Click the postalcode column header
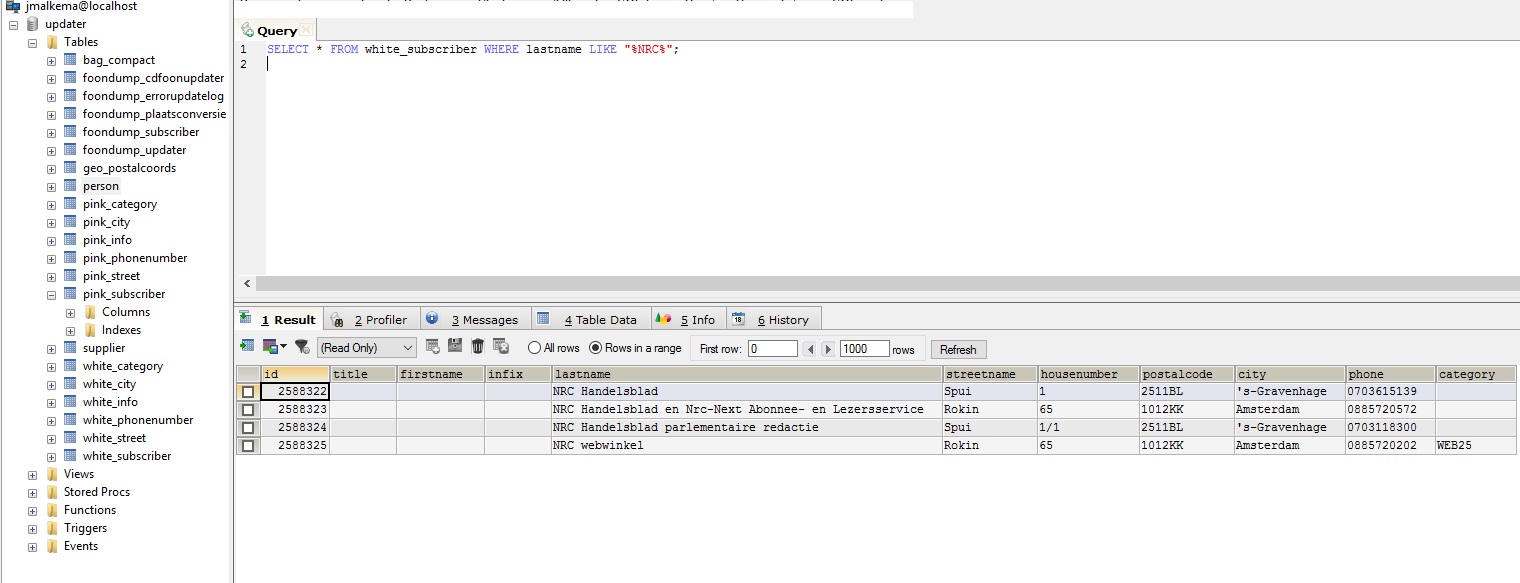Viewport: 1520px width, 583px height. [x=1187, y=374]
